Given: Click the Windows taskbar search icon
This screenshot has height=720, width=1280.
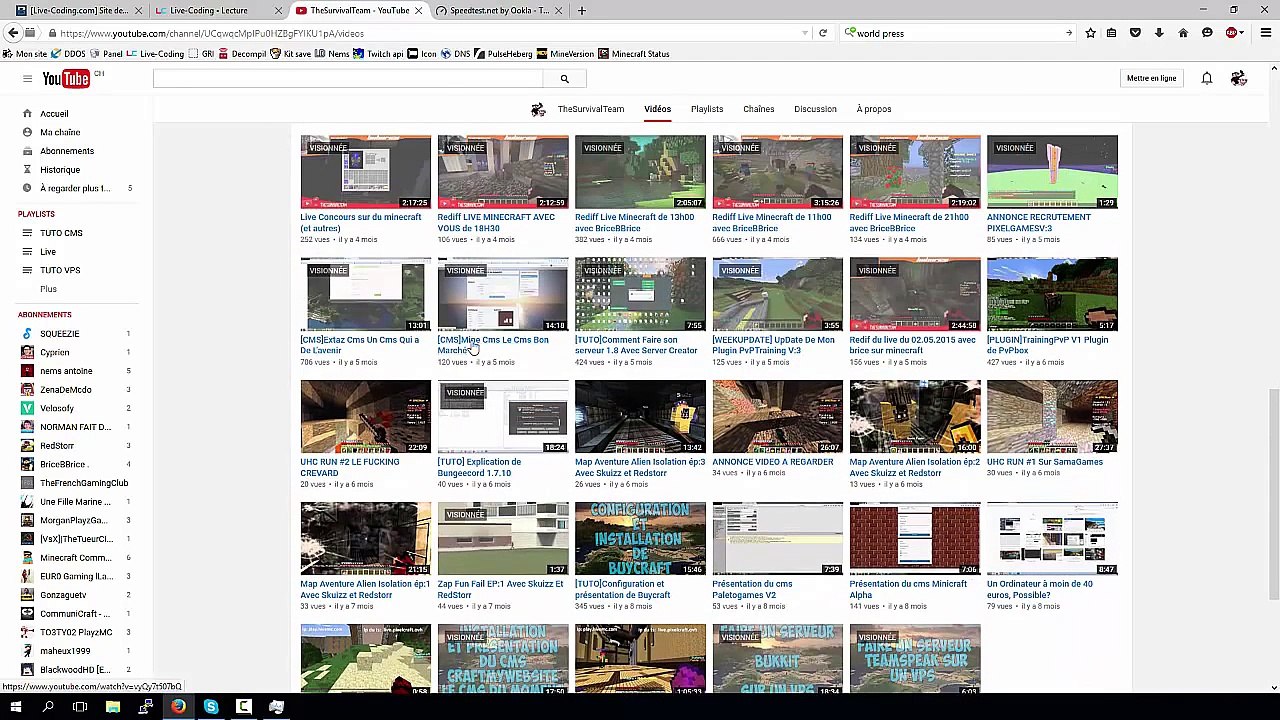Looking at the screenshot, I should click(x=48, y=707).
